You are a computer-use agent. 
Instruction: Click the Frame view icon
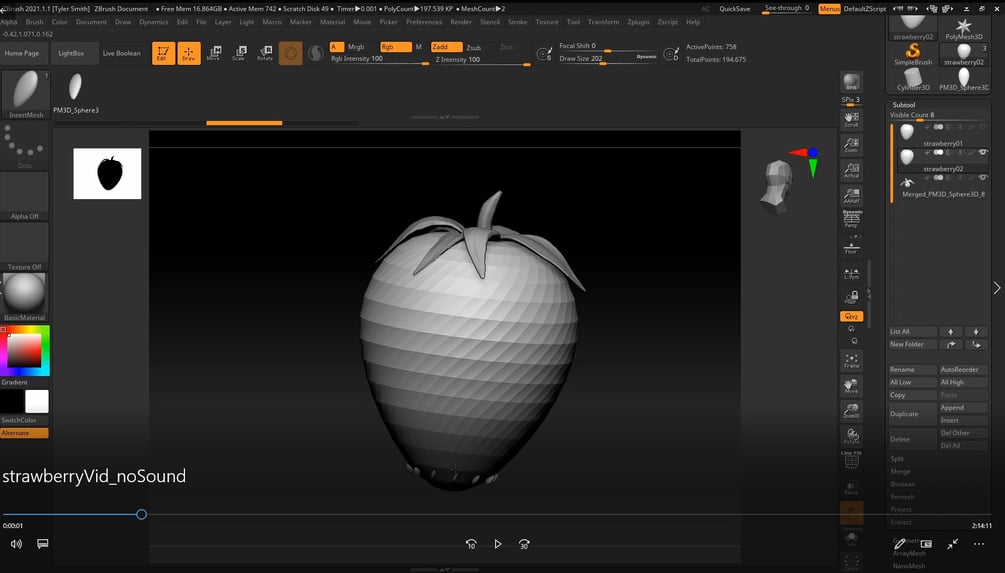tap(851, 361)
